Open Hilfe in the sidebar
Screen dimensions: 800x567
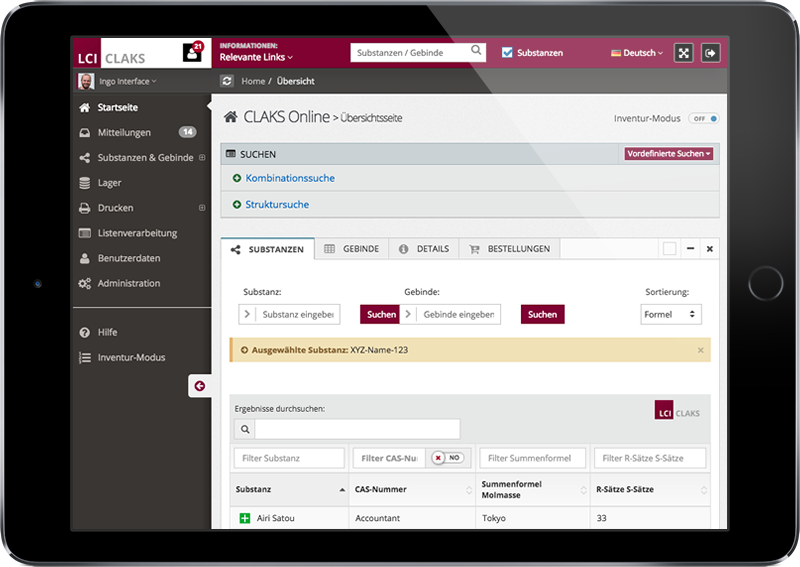[x=107, y=332]
